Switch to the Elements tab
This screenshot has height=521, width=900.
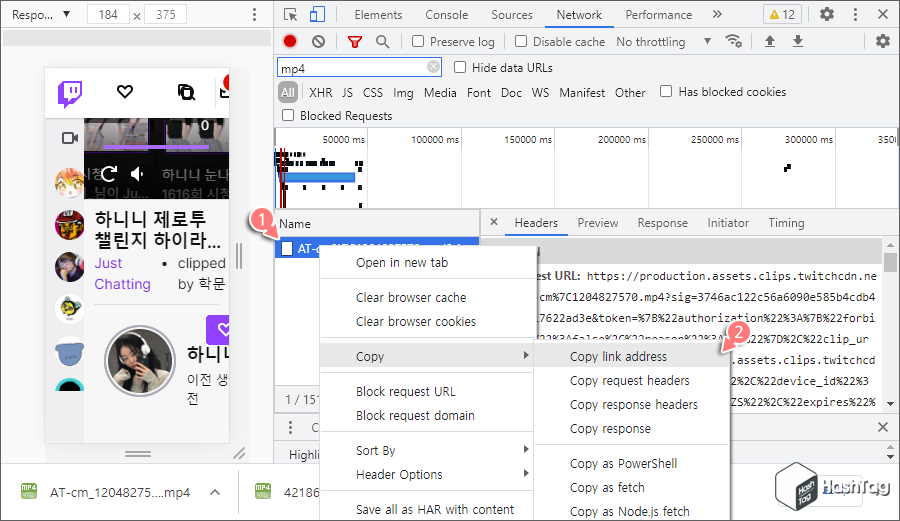pyautogui.click(x=378, y=14)
